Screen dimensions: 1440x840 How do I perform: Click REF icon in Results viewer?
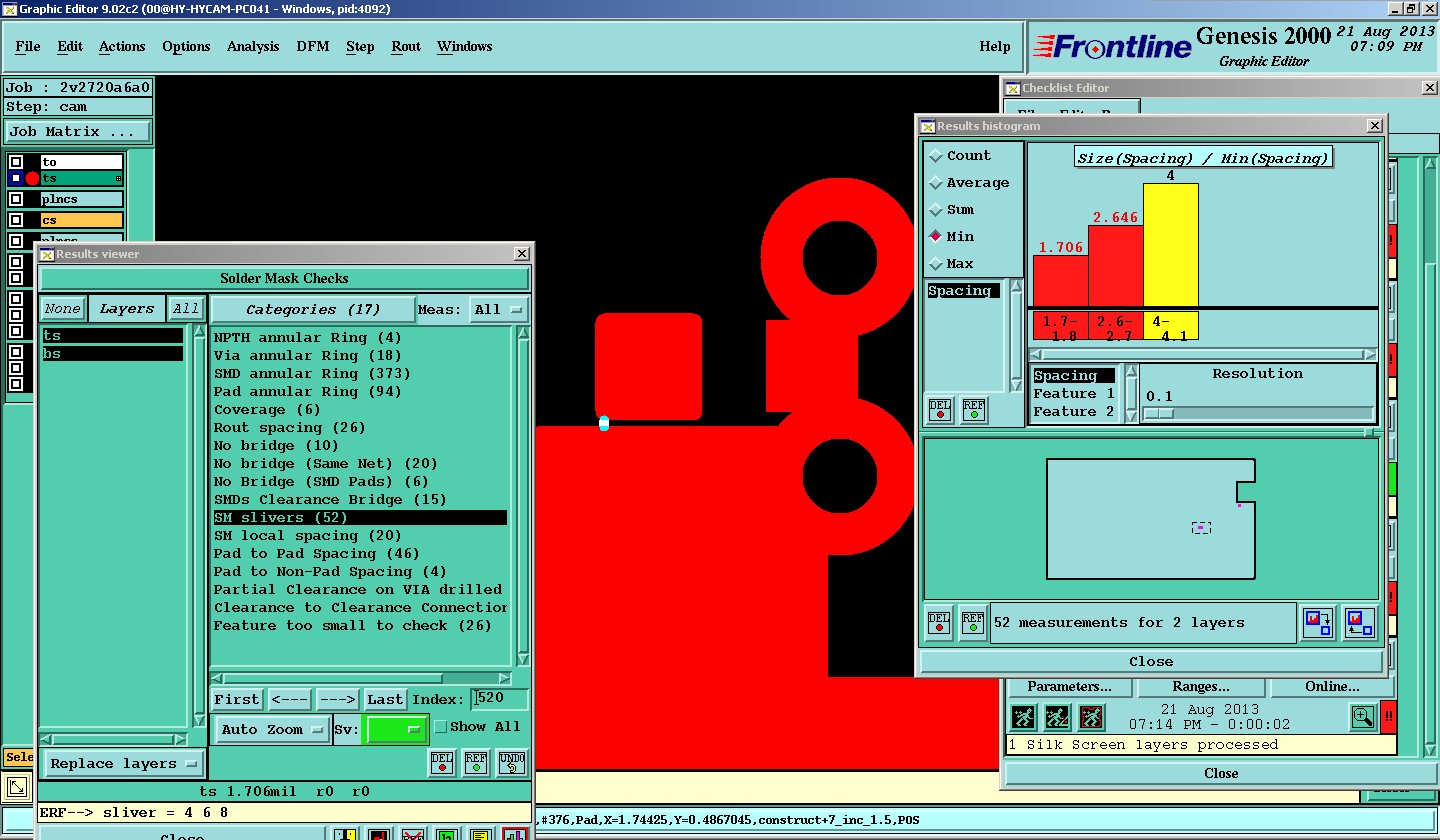click(476, 763)
